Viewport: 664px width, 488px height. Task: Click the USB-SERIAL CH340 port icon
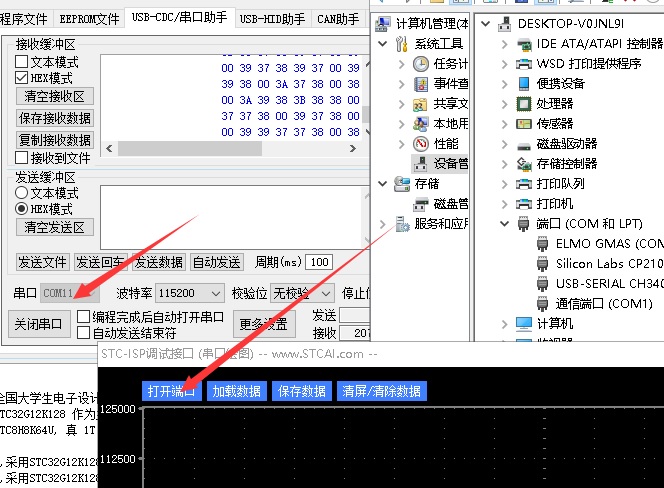542,283
